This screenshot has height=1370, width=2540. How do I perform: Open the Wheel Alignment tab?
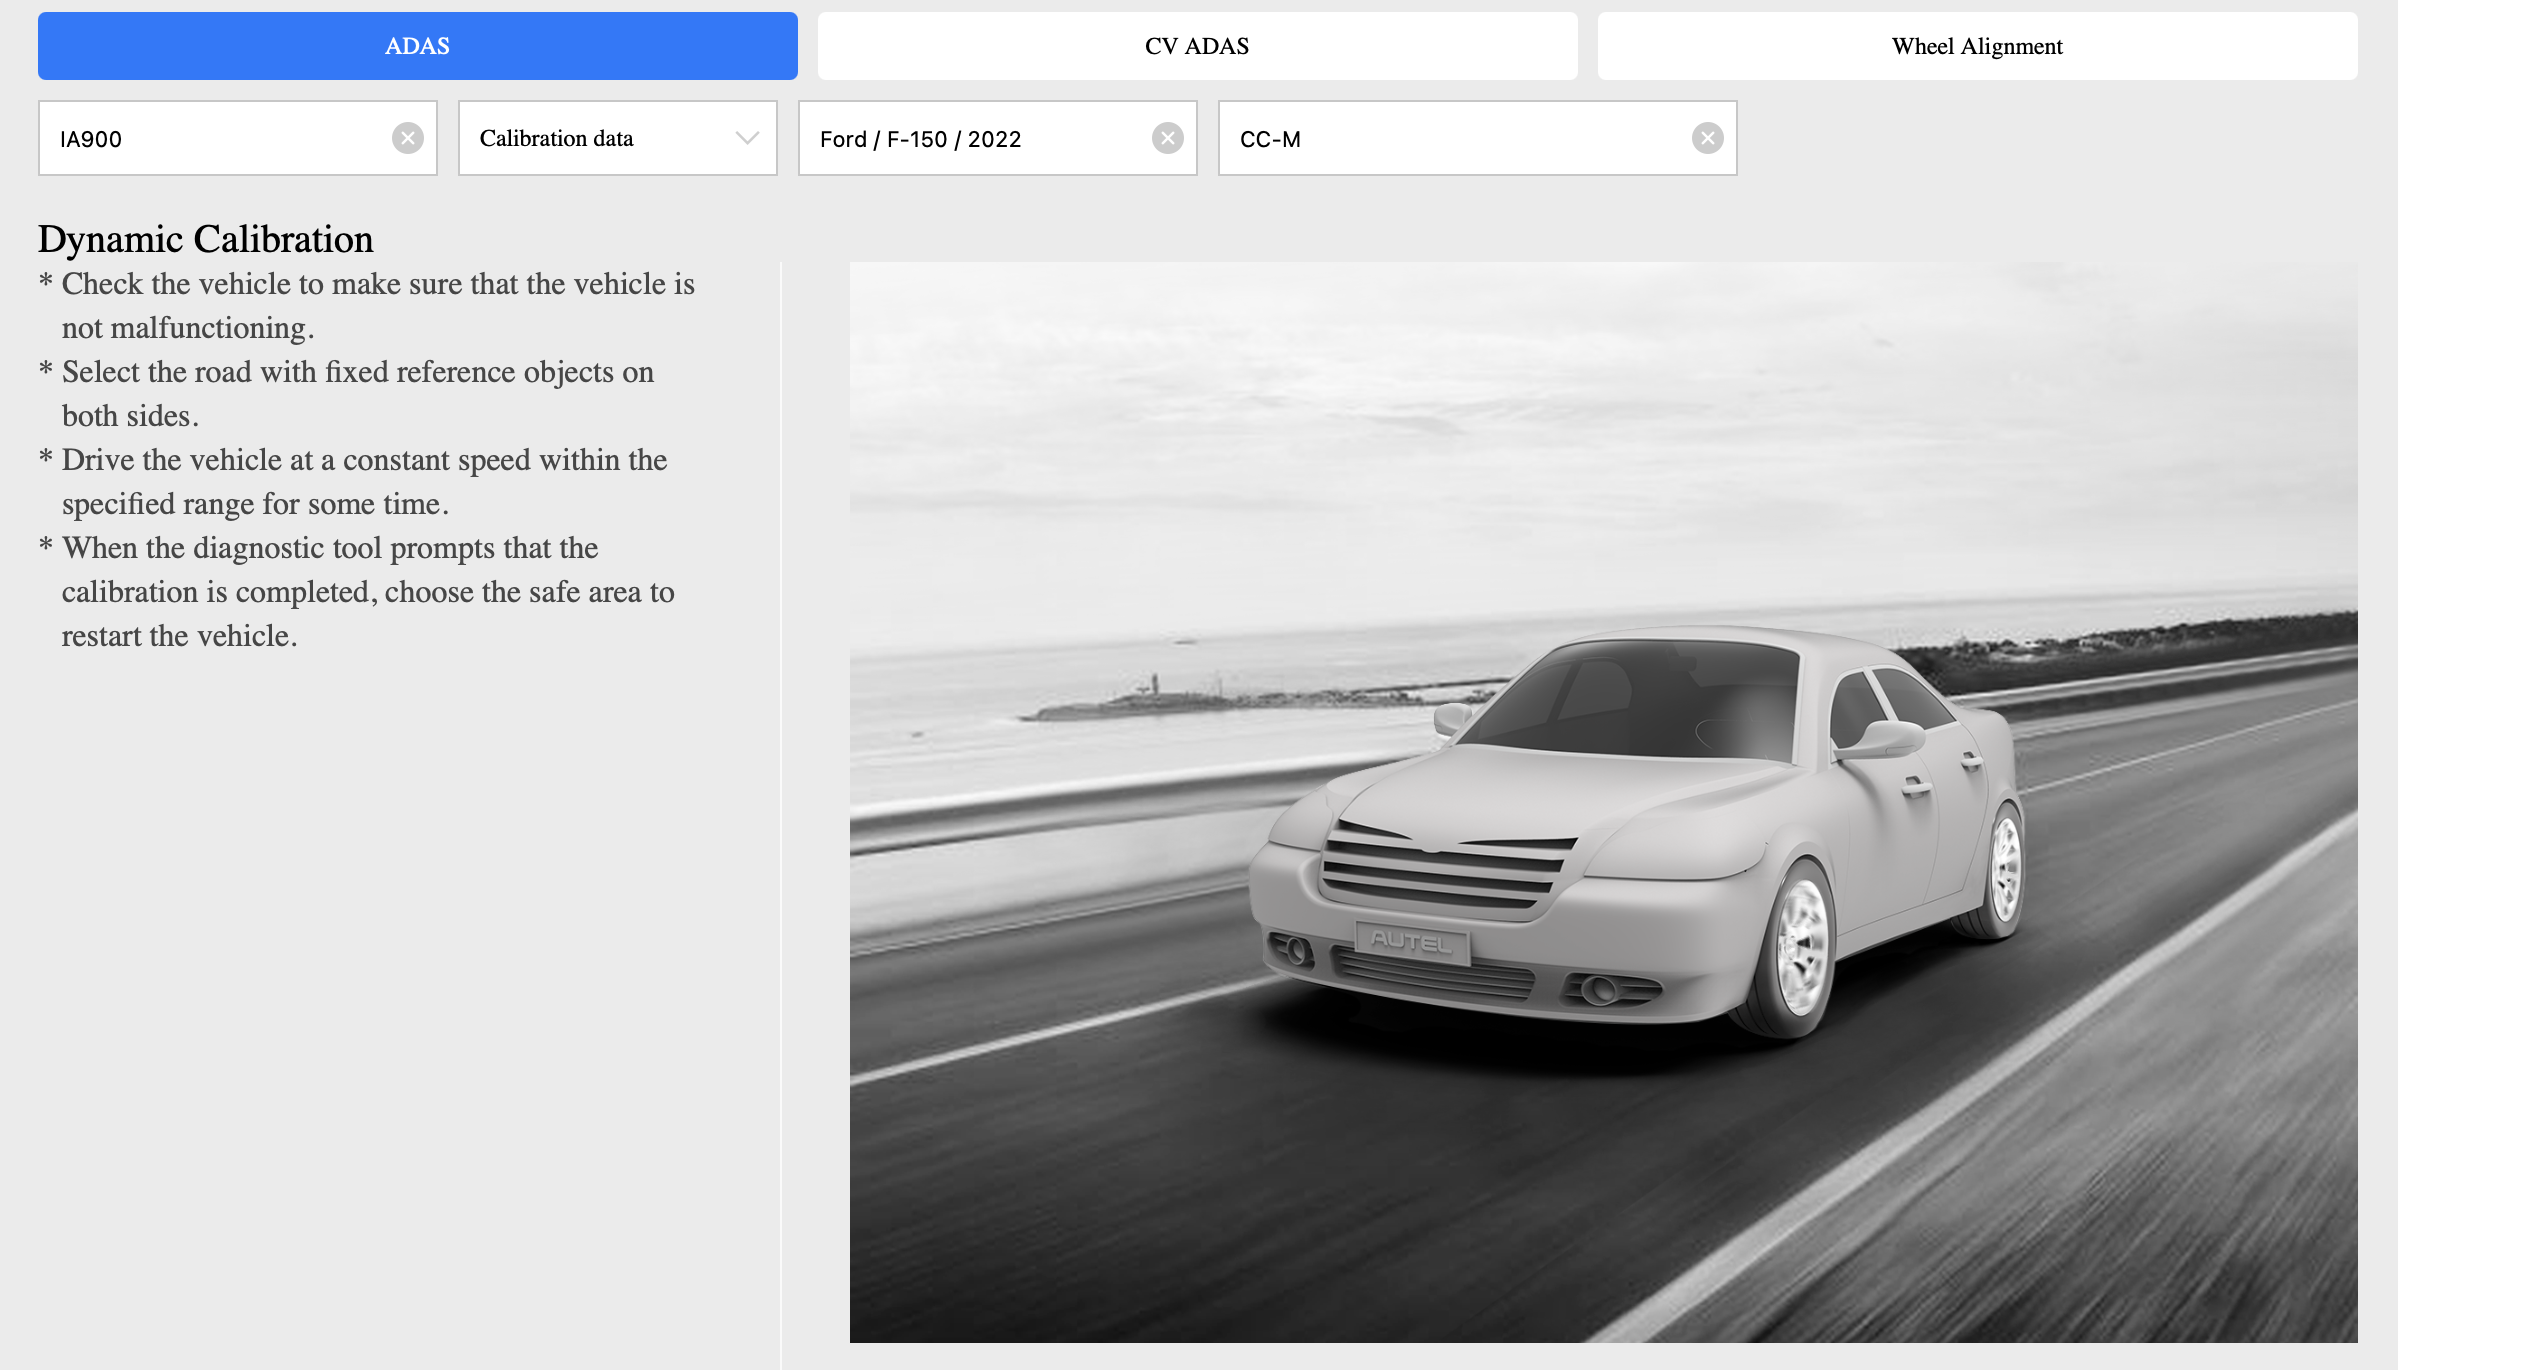(1978, 46)
